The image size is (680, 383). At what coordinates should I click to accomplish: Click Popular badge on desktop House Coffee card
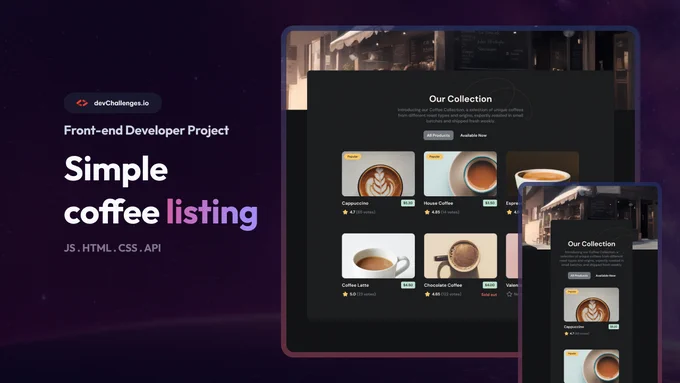coord(435,156)
